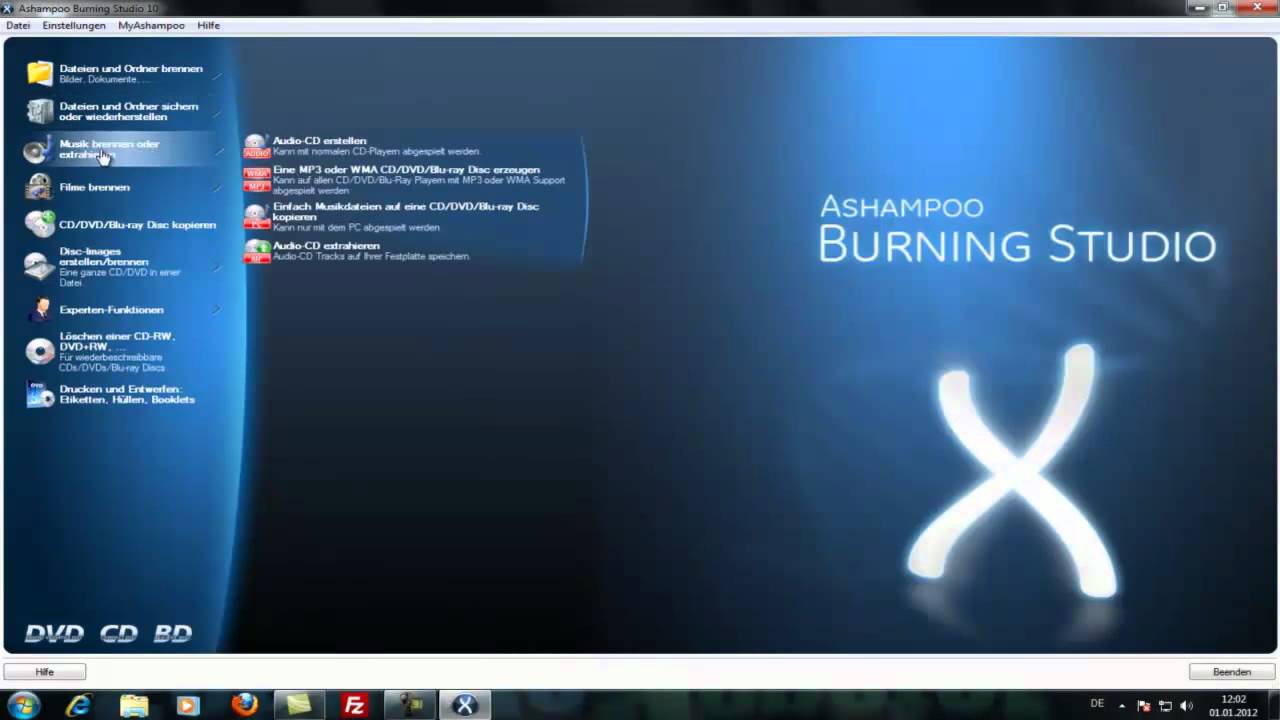Switch to Ashampoo Burning Studio taskbar button
1280x720 pixels.
(465, 705)
